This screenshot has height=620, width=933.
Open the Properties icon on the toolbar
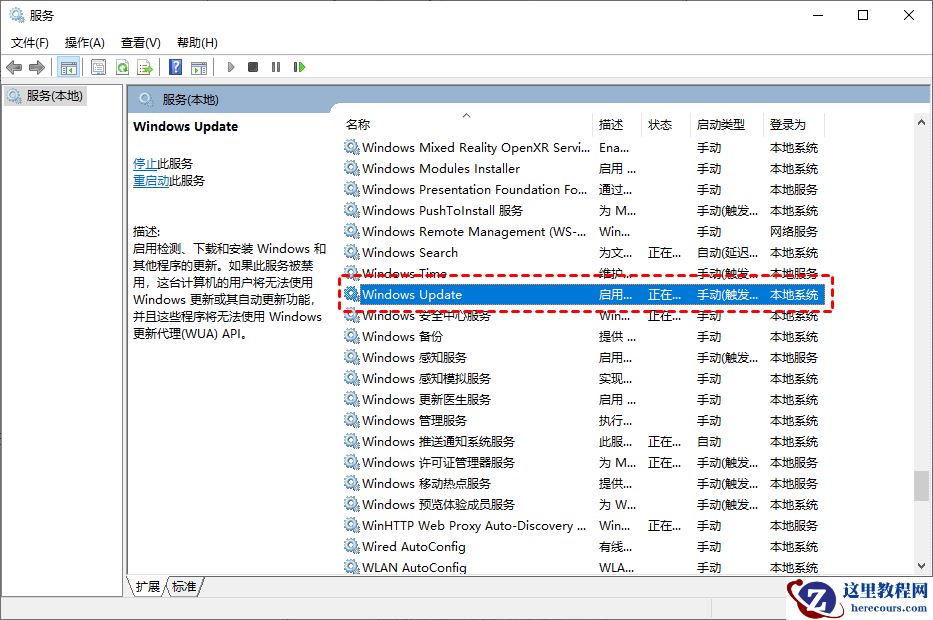pyautogui.click(x=99, y=67)
